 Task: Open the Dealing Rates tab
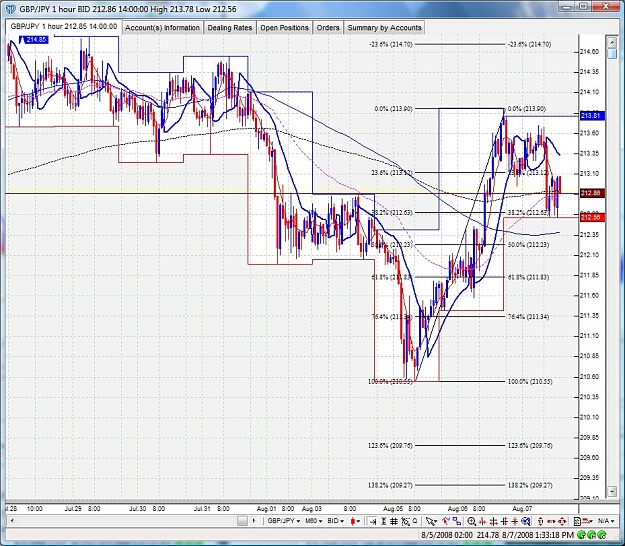[230, 28]
